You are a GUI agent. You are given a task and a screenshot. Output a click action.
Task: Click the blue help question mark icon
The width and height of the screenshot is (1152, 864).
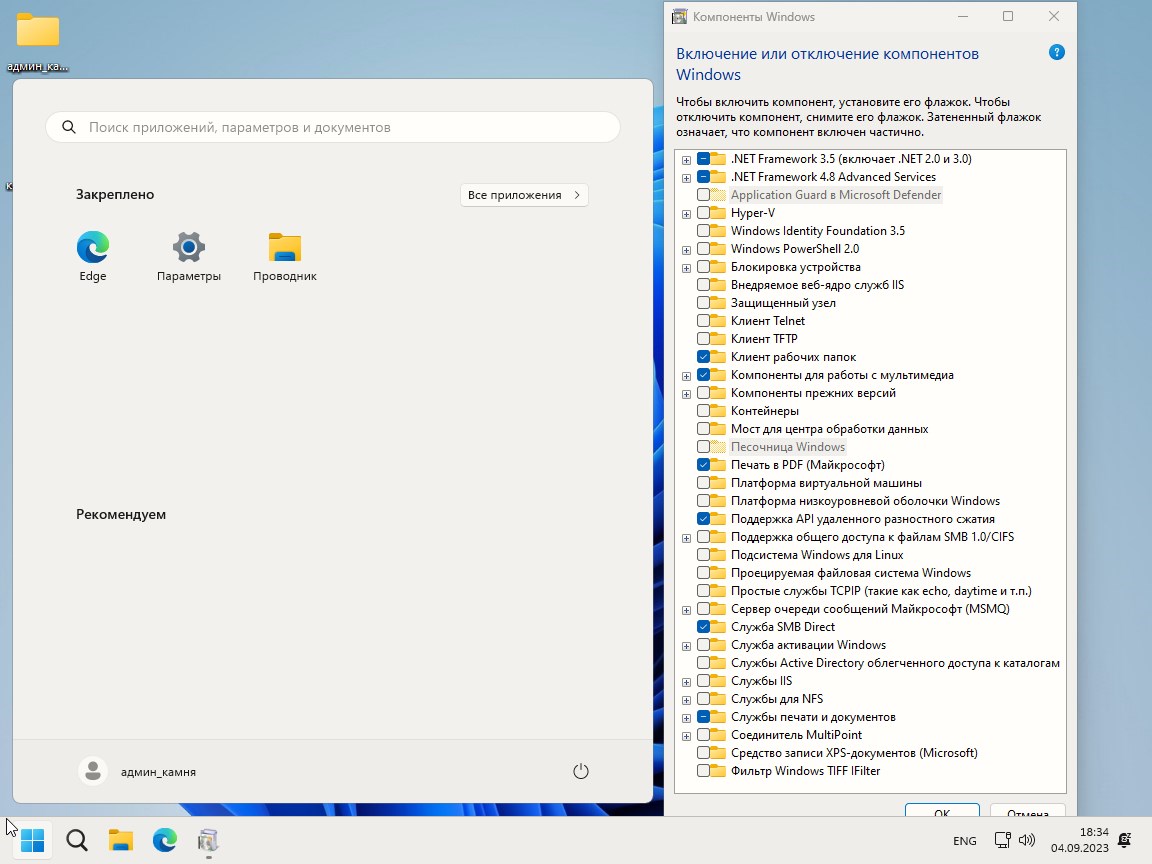pos(1056,52)
